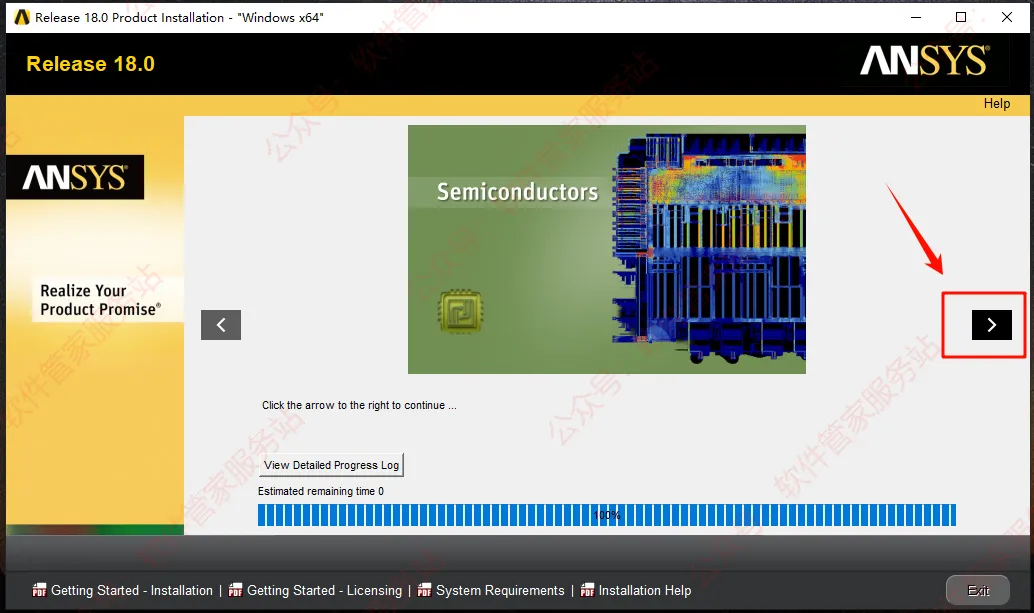Click View Detailed Progress Log button
The width and height of the screenshot is (1034, 613).
click(x=332, y=465)
